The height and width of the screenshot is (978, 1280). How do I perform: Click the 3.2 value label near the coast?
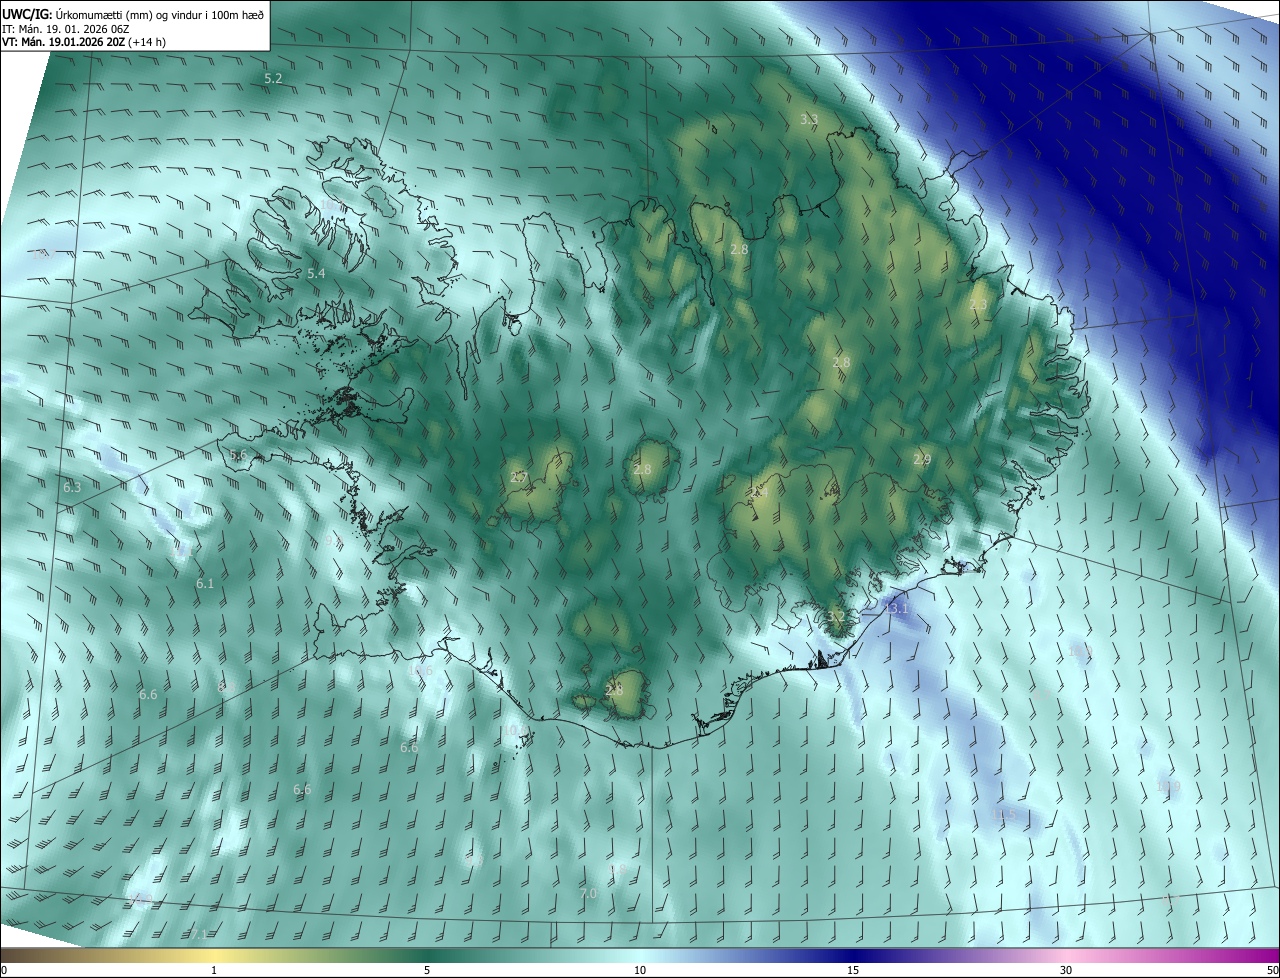tap(837, 617)
